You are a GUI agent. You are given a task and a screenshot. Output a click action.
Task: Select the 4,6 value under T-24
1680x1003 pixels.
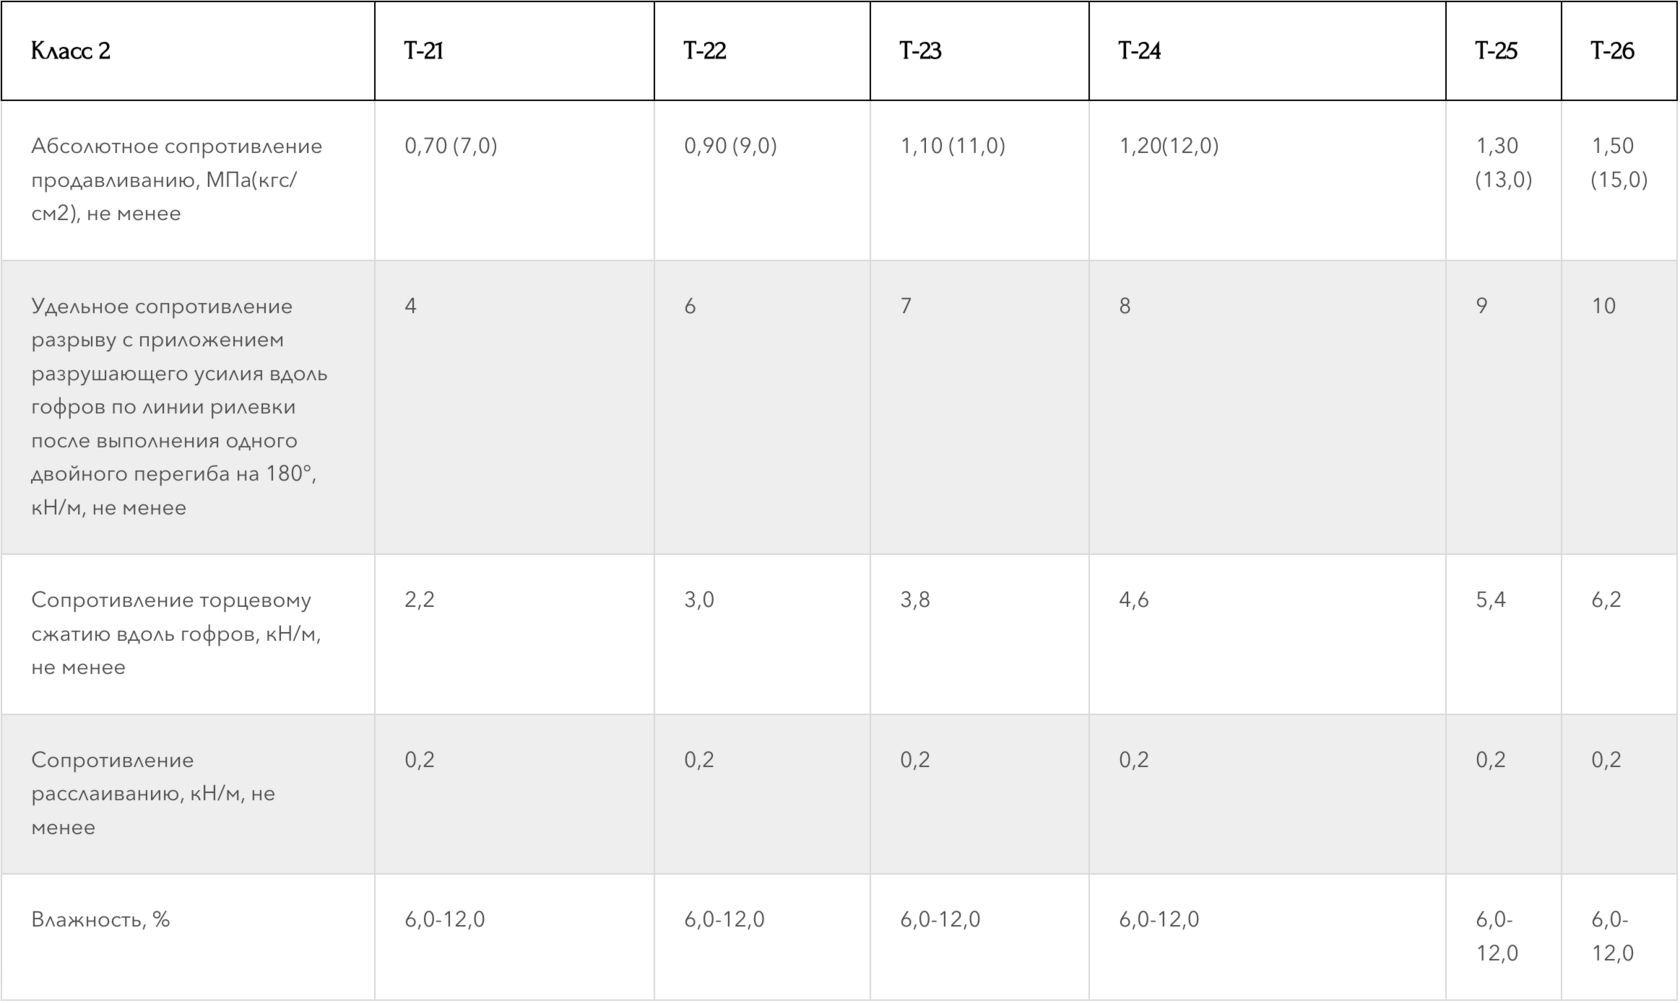[x=1134, y=600]
